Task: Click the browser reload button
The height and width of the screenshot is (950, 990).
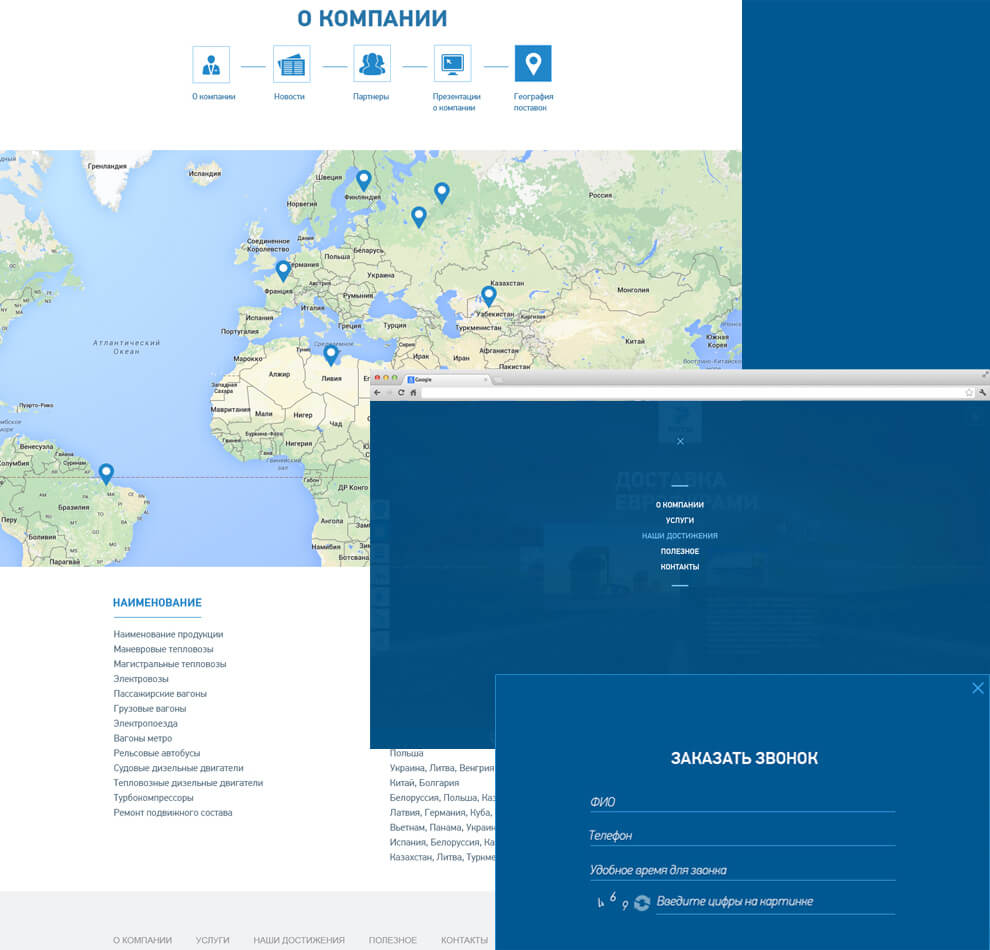Action: click(399, 393)
